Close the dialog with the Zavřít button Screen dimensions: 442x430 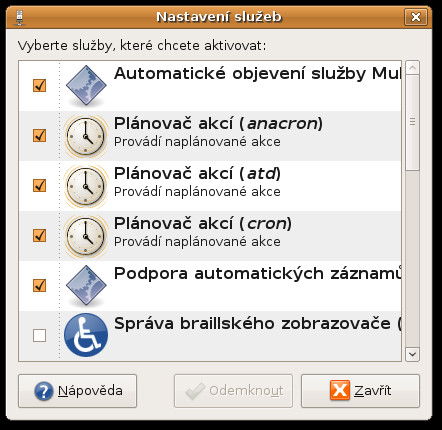360,391
